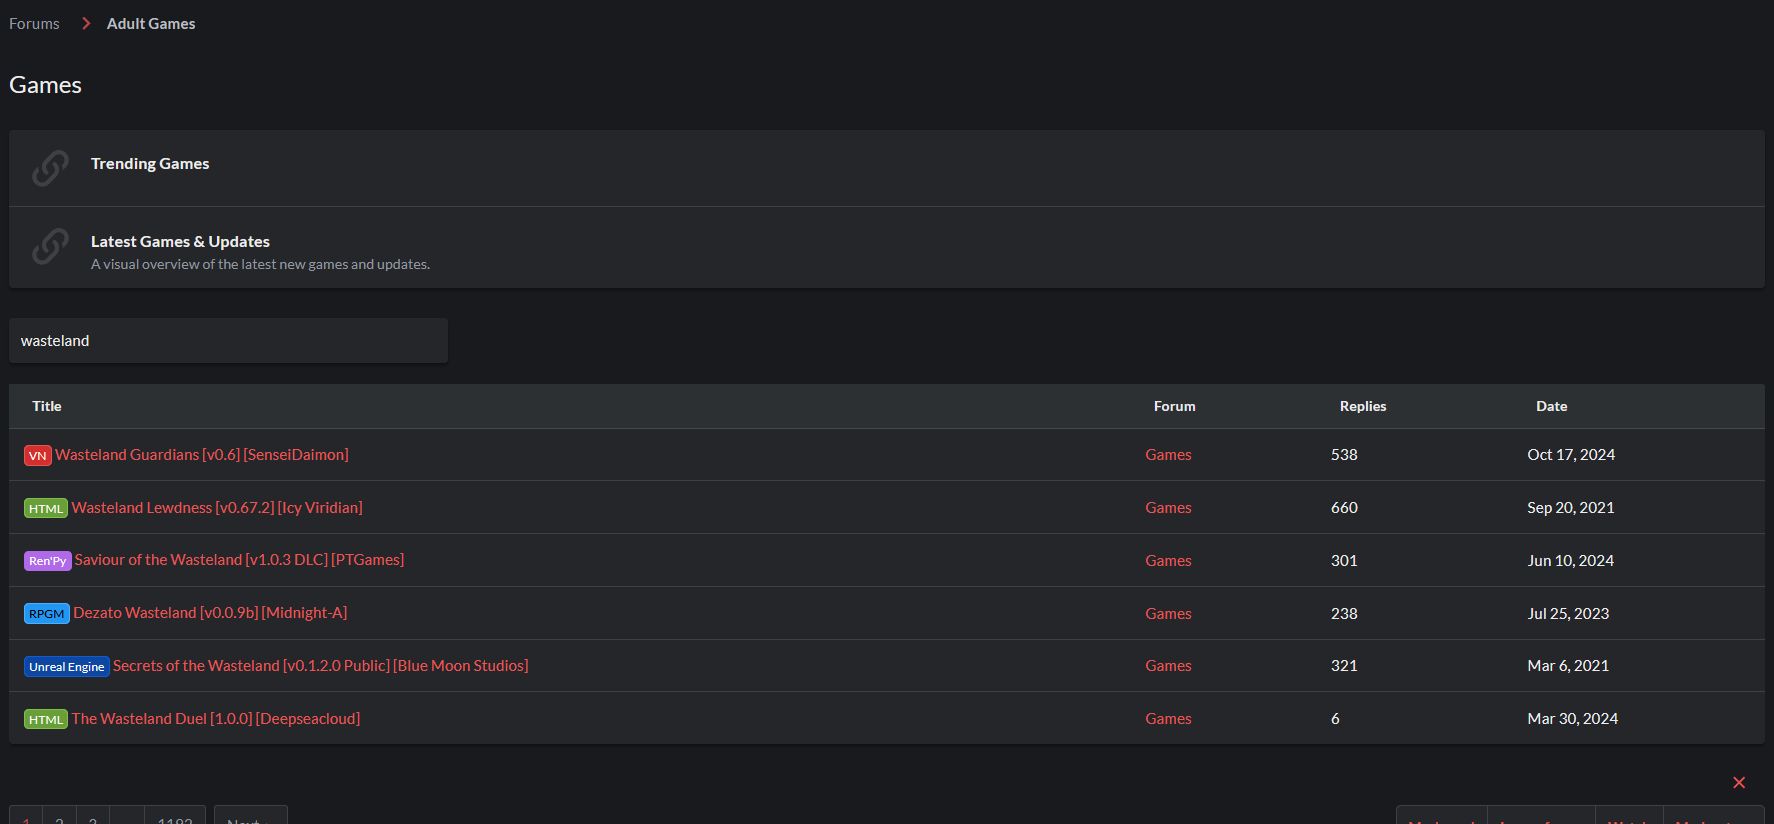
Task: Click the Games forum link for Wasteland Guardians
Action: pyautogui.click(x=1168, y=454)
